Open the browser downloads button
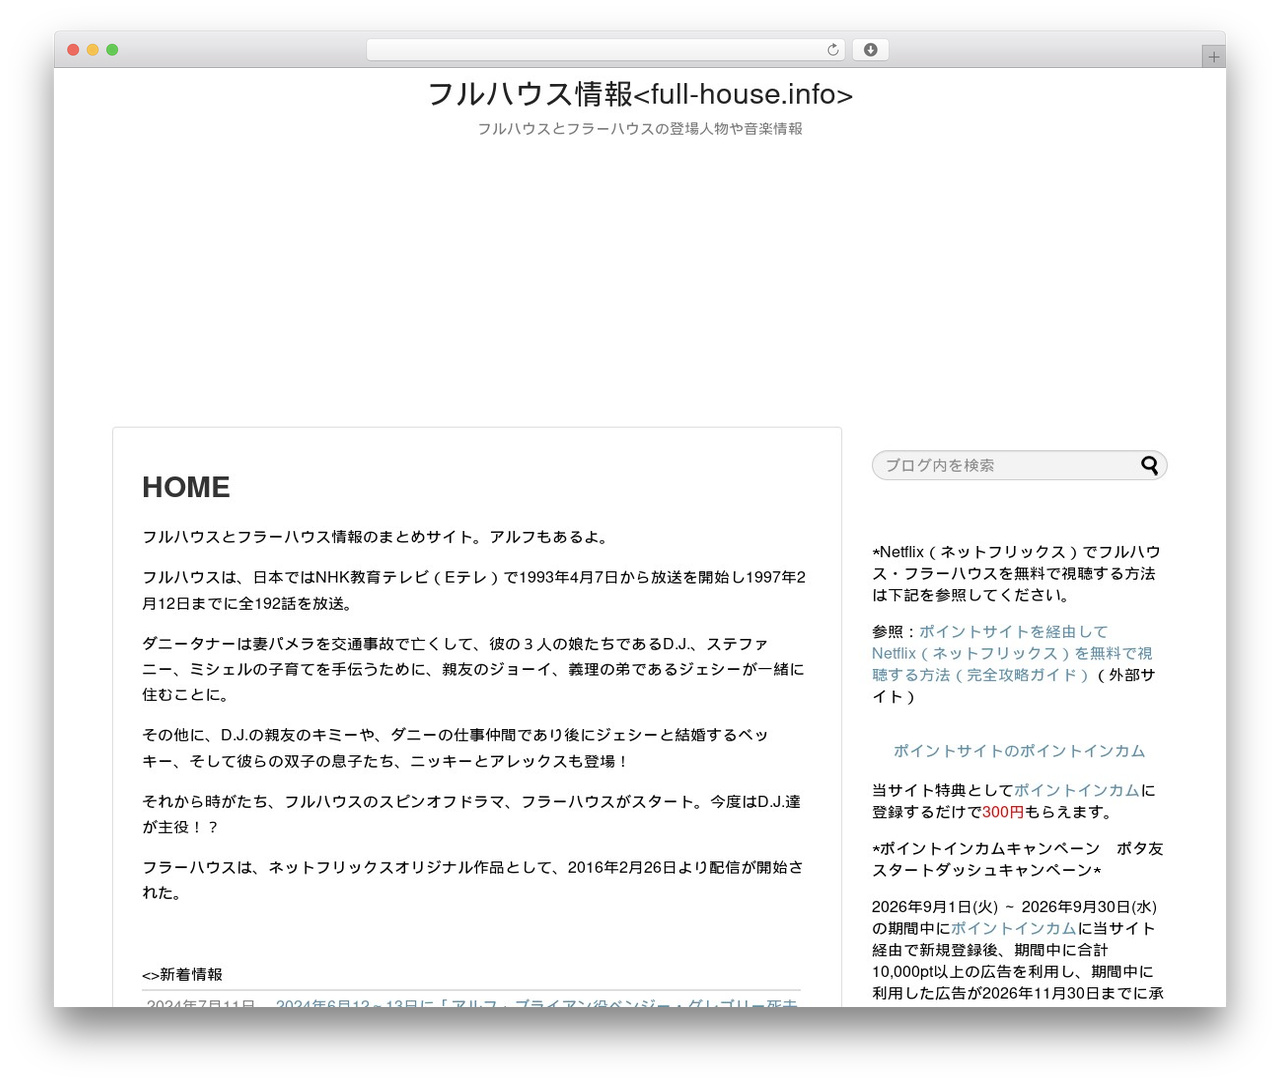 pos(871,50)
